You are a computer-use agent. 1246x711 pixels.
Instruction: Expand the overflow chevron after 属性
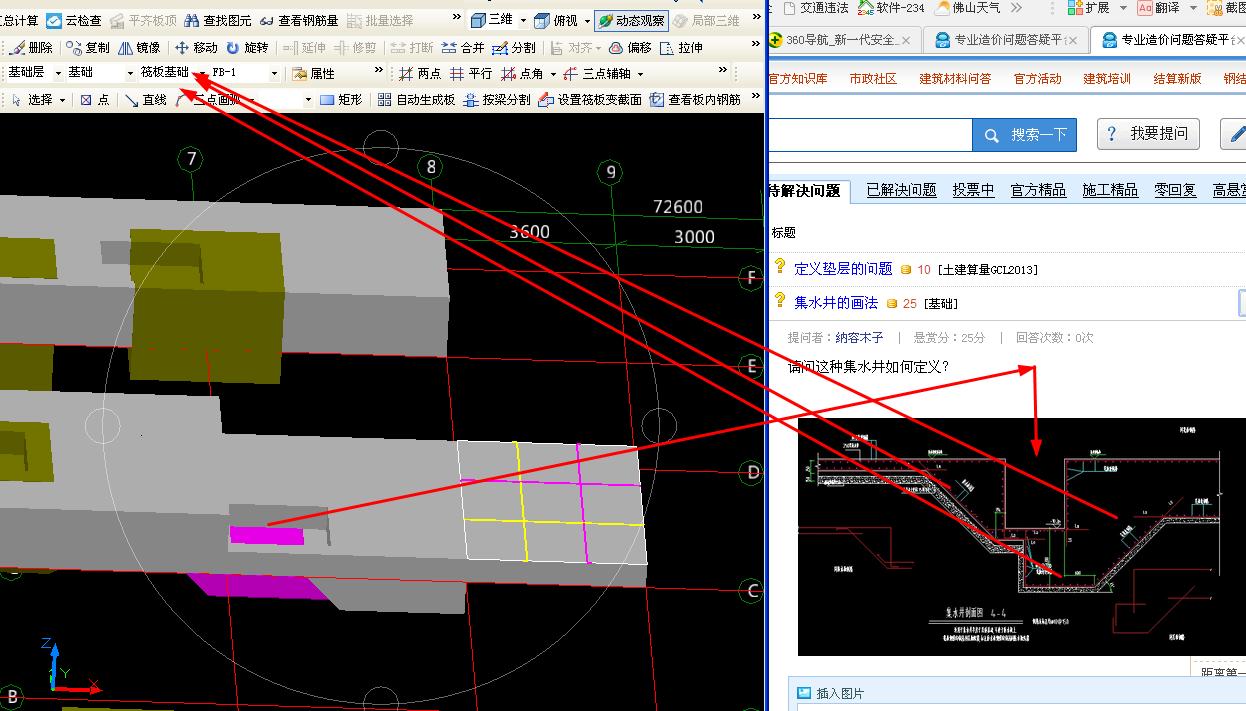click(378, 71)
